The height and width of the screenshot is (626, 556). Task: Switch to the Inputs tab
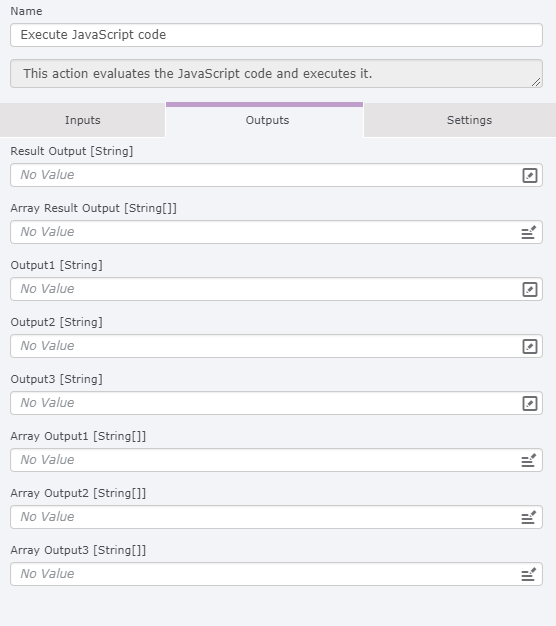pos(83,120)
